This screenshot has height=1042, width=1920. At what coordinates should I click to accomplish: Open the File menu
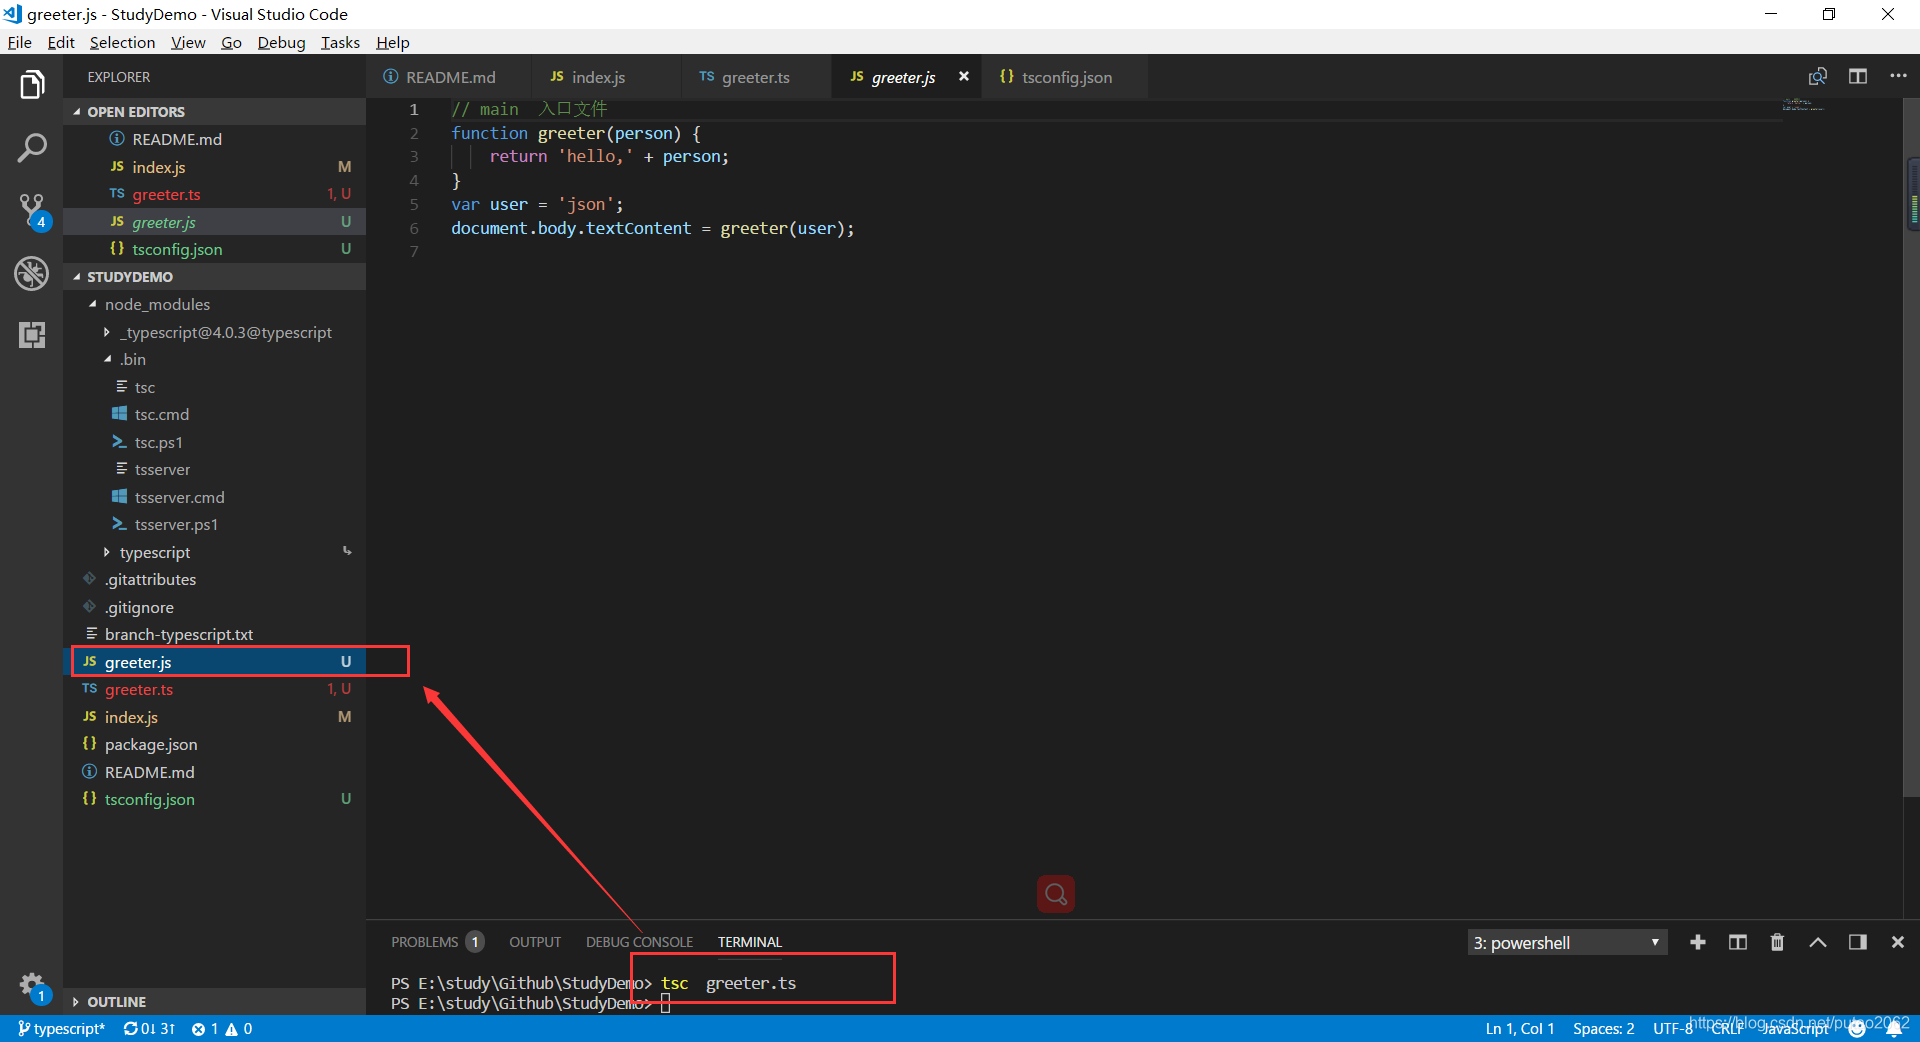pos(20,42)
